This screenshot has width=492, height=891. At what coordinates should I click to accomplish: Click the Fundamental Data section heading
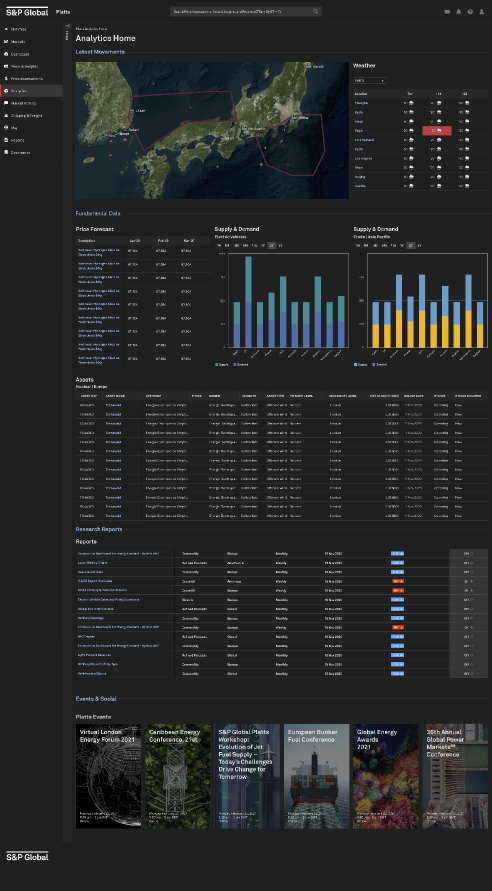(x=98, y=214)
